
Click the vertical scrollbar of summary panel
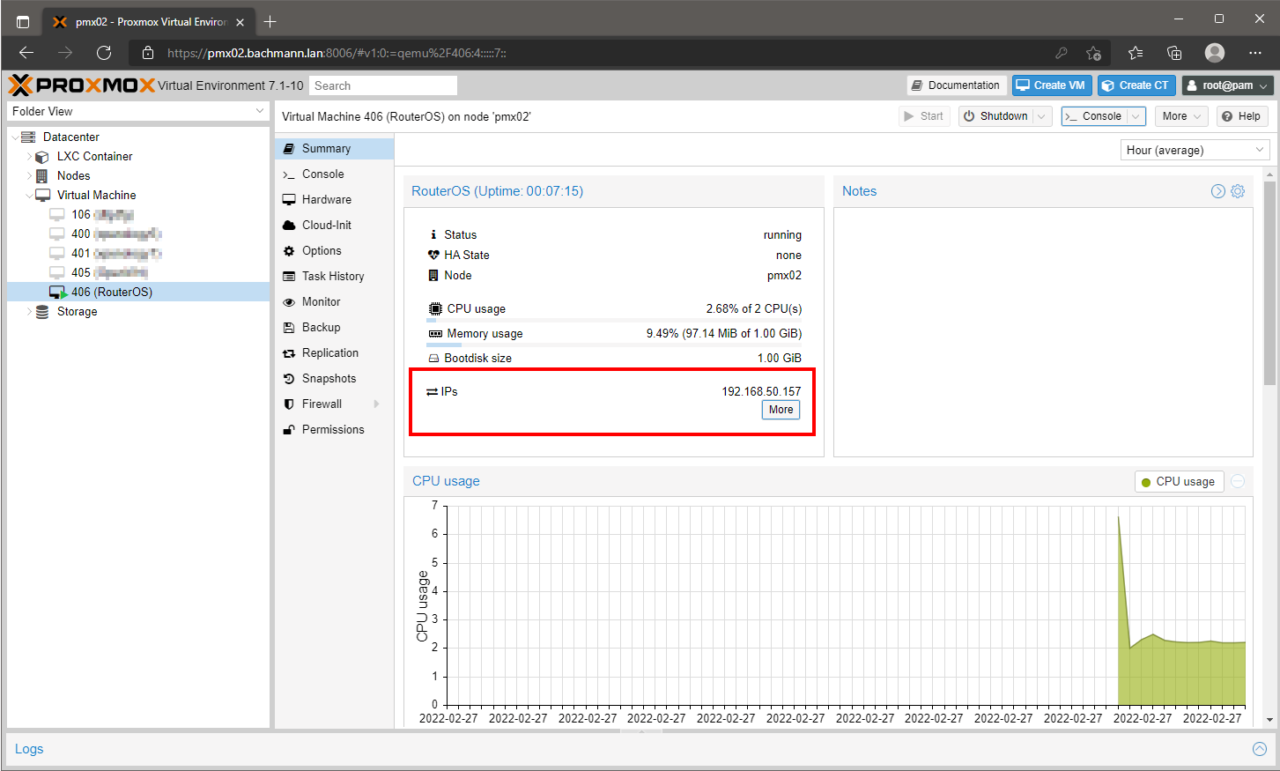tap(1269, 283)
